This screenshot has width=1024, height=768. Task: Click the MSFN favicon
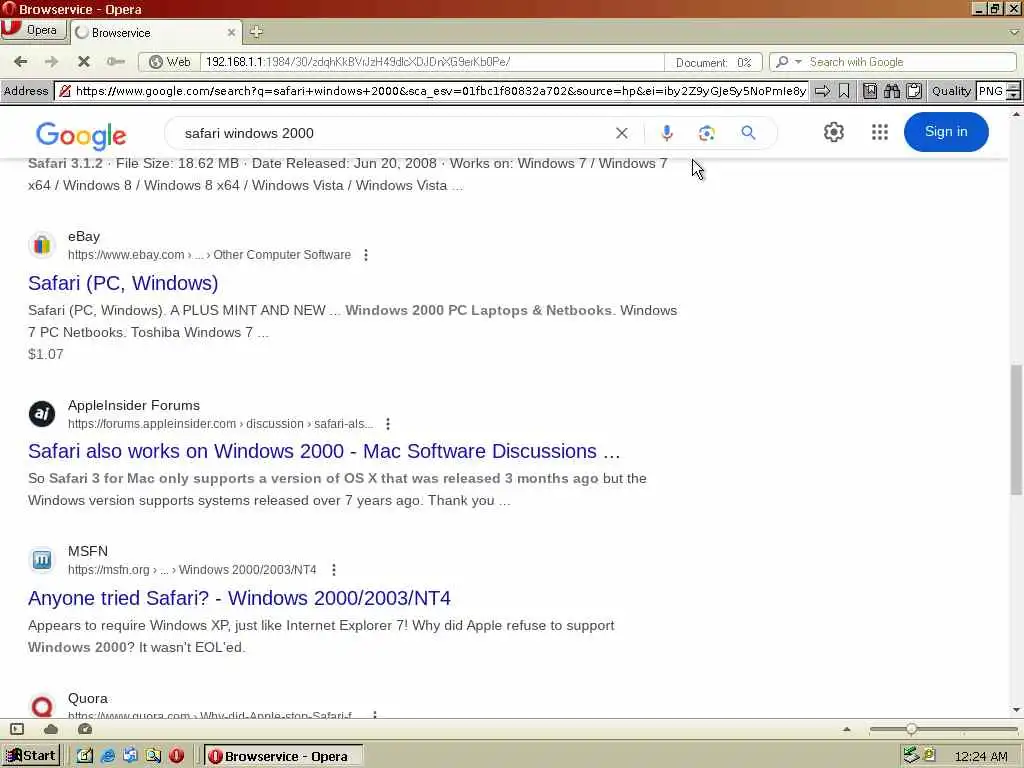(42, 560)
